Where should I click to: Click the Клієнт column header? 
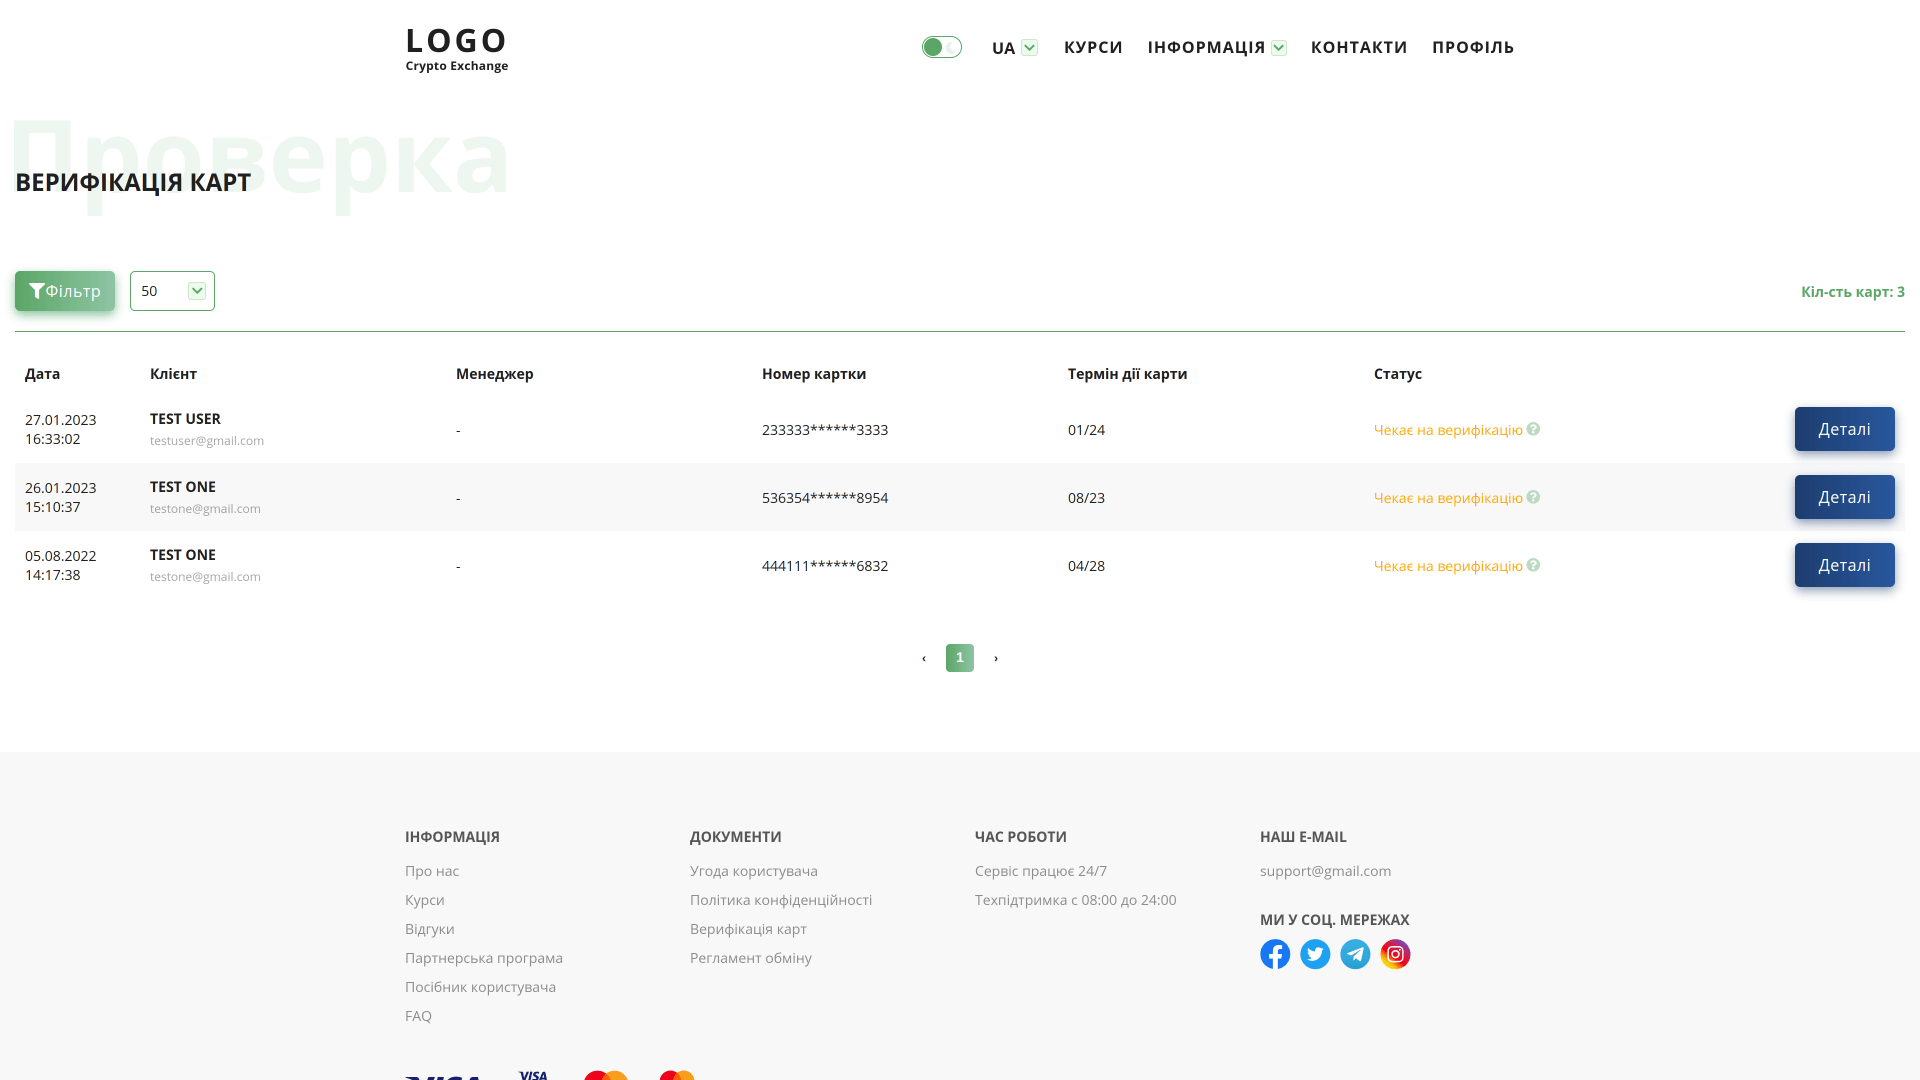coord(173,374)
